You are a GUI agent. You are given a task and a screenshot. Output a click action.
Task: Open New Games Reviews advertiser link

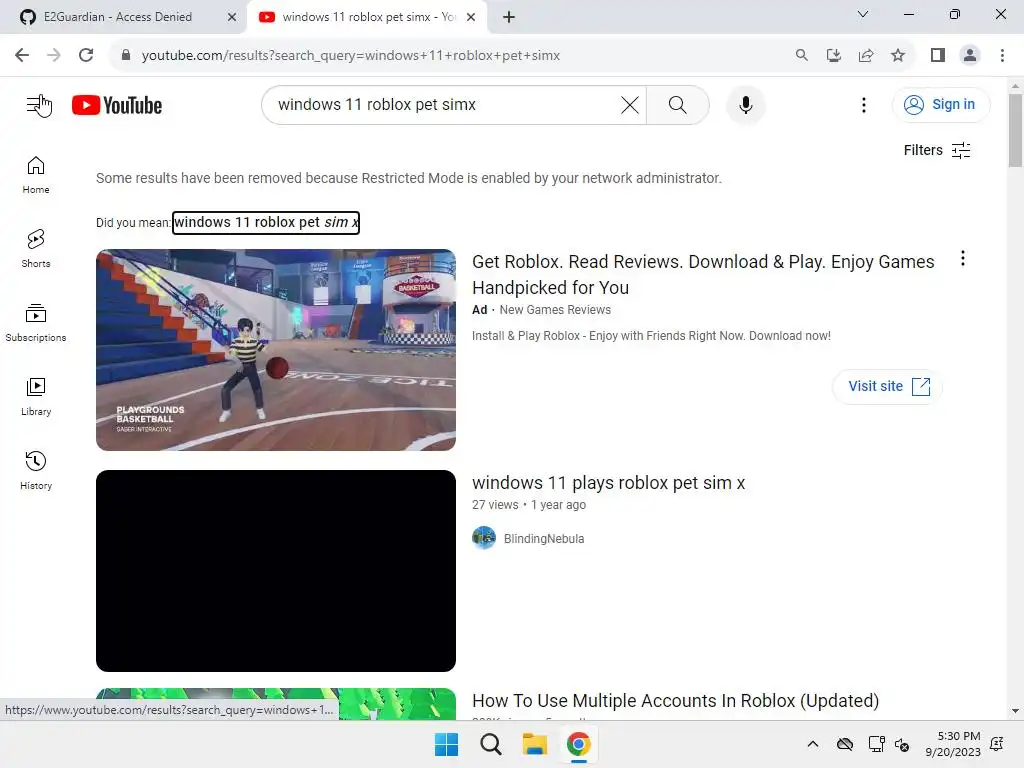click(x=555, y=310)
